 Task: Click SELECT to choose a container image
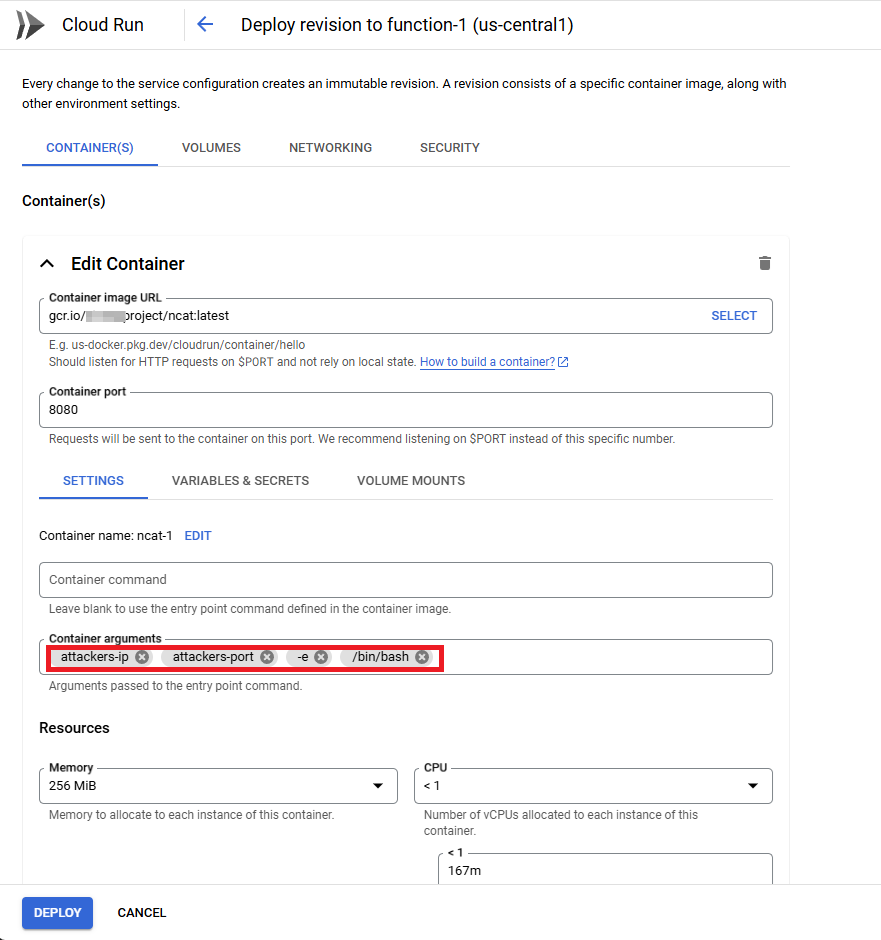tap(734, 315)
